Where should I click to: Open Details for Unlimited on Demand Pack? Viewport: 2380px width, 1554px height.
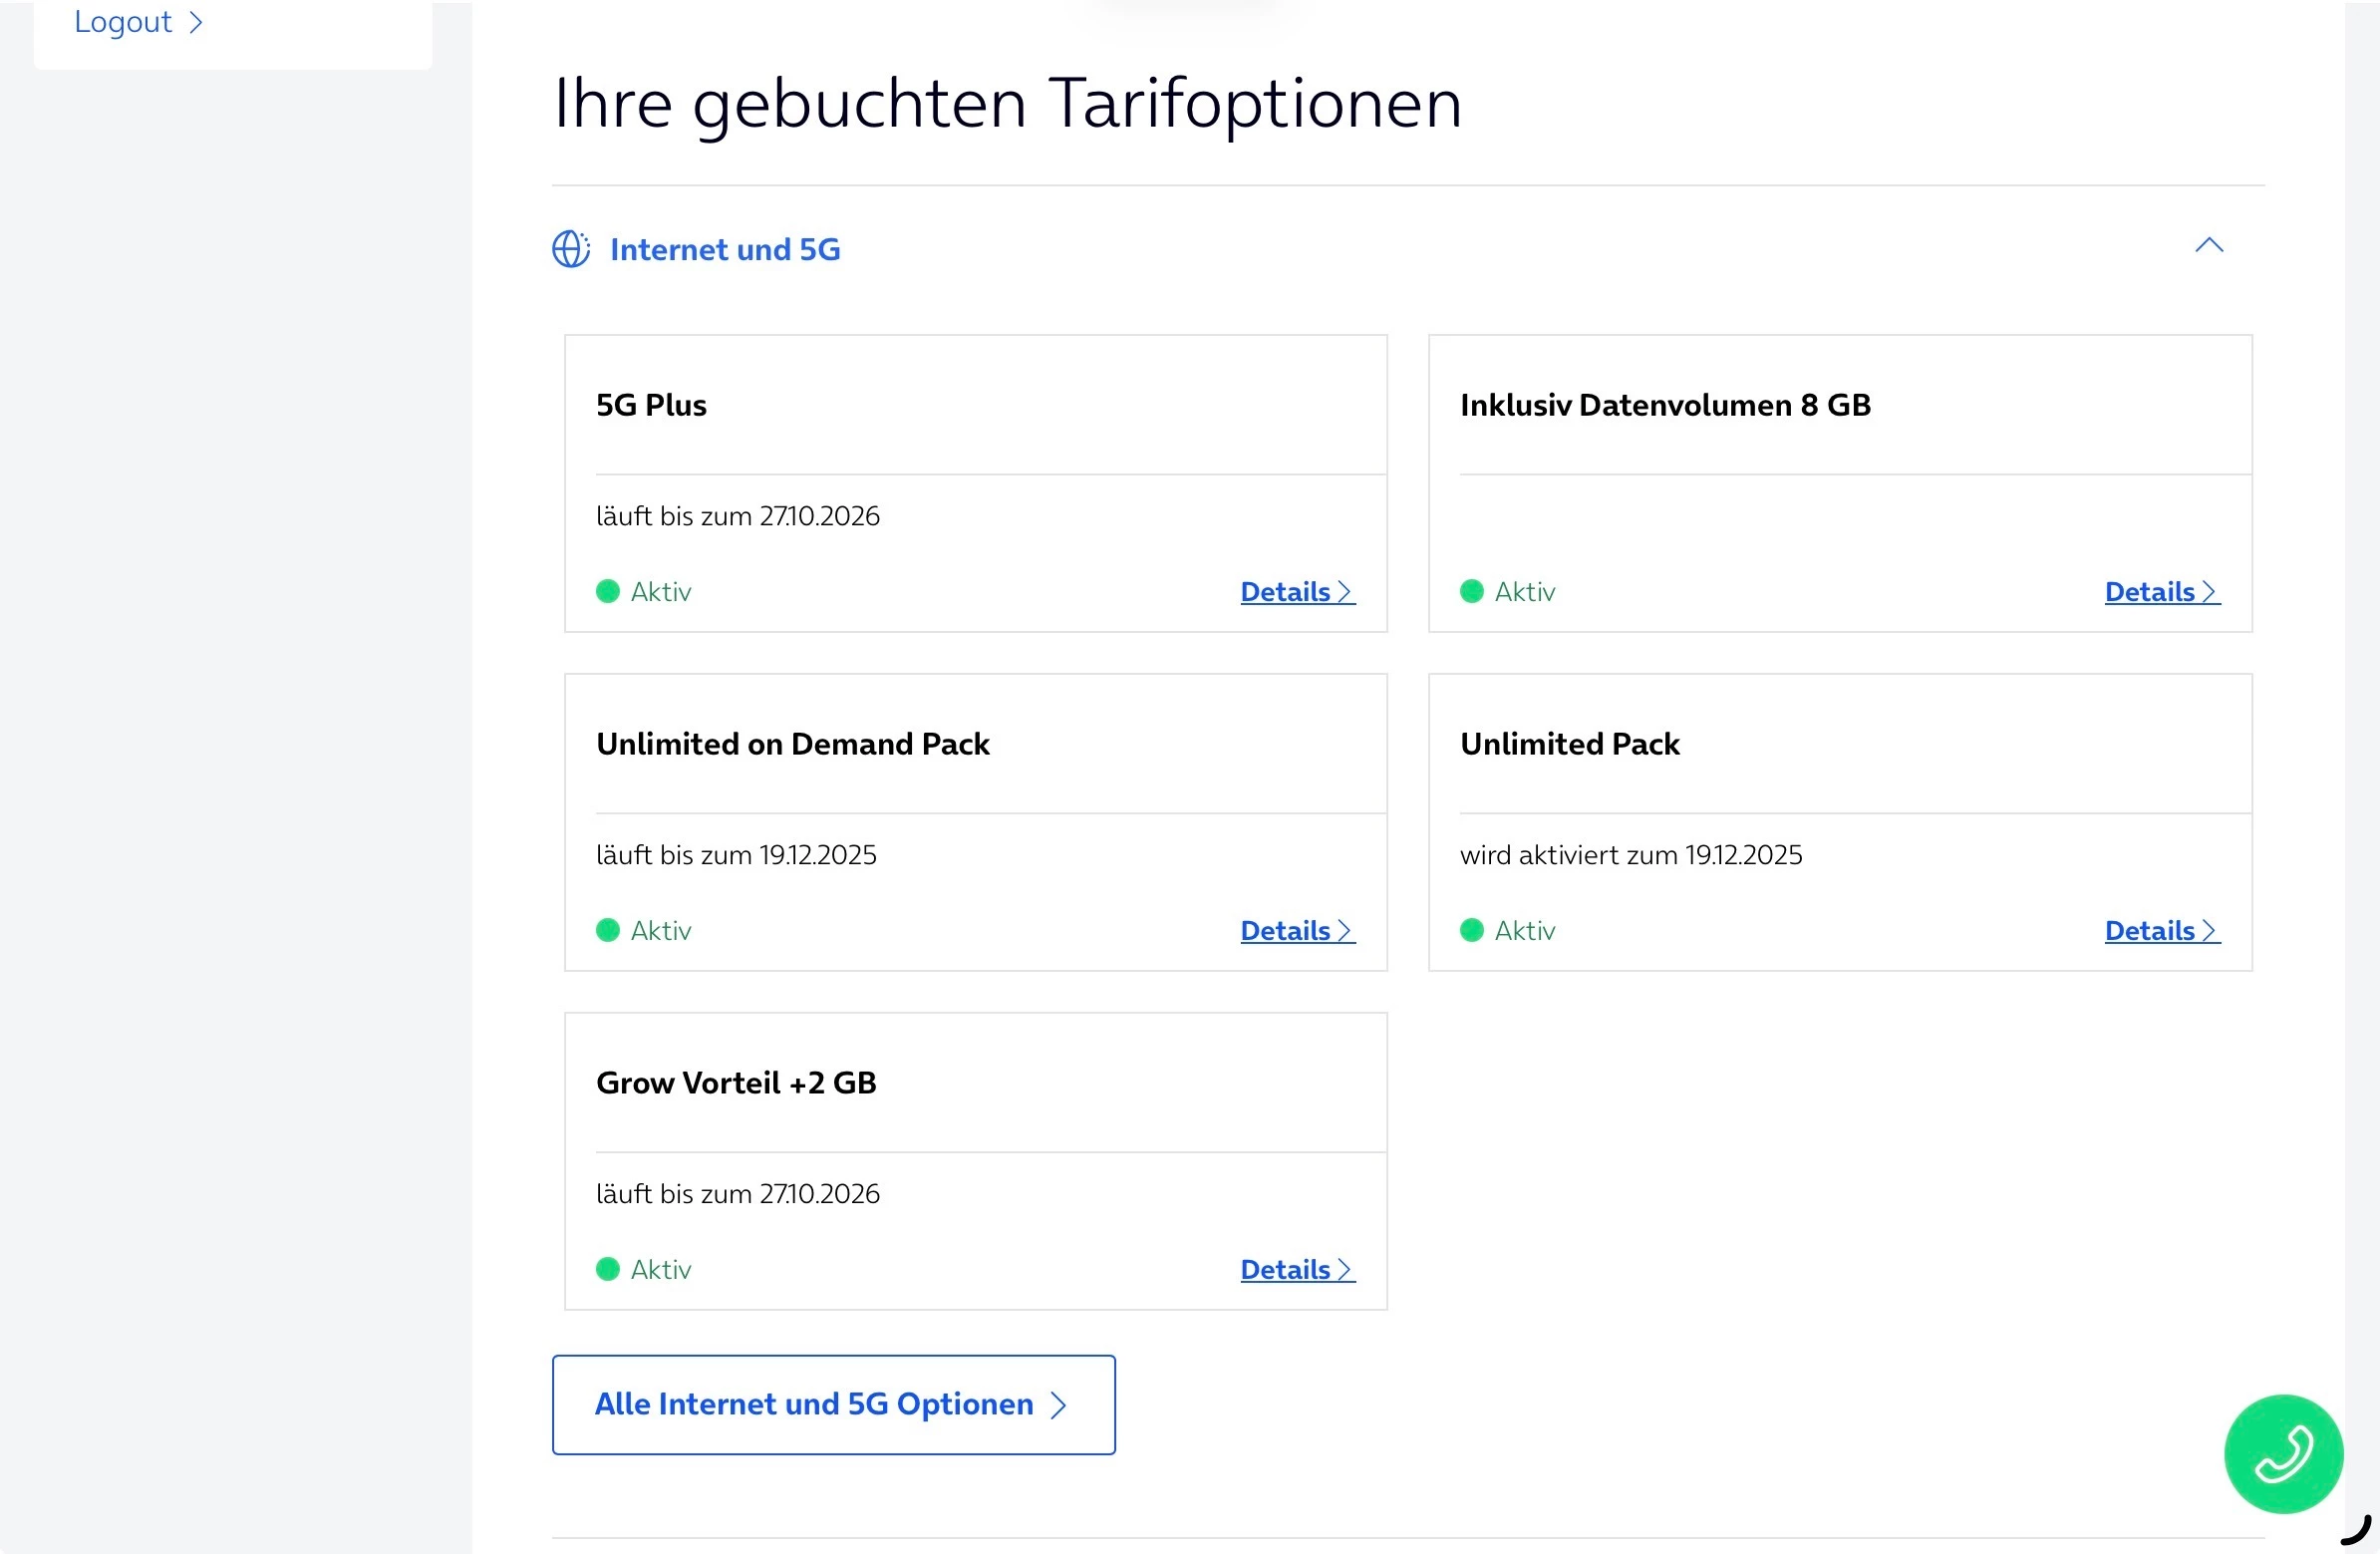click(x=1296, y=931)
